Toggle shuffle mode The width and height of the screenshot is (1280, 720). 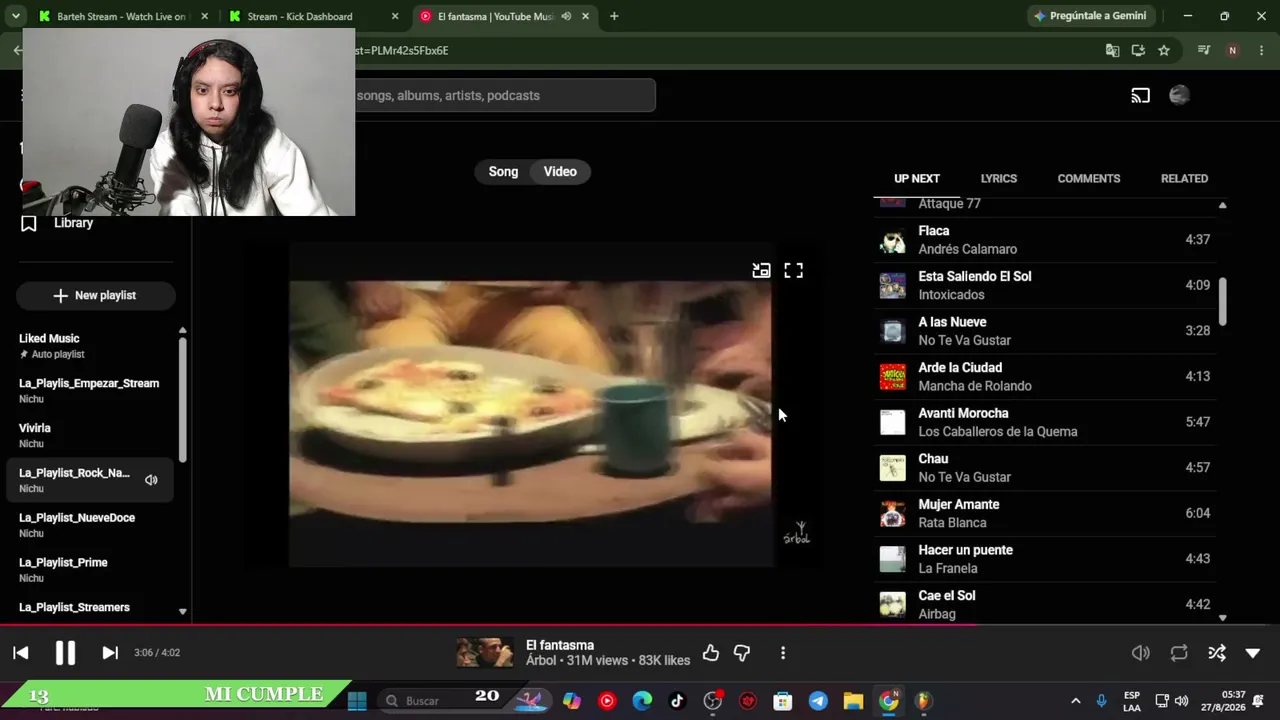coord(1217,653)
